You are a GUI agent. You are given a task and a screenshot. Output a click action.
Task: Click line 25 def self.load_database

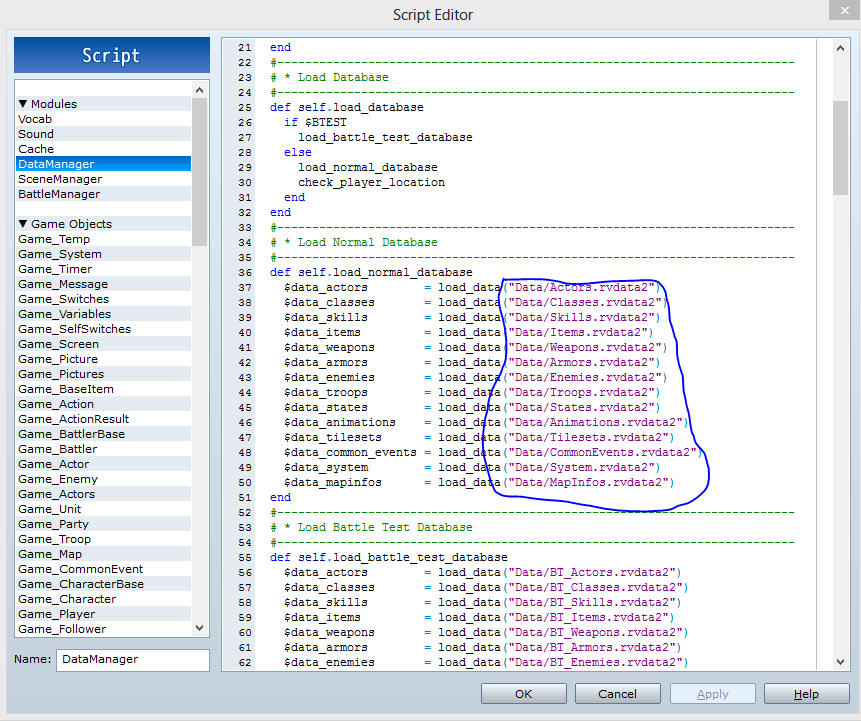coord(346,108)
